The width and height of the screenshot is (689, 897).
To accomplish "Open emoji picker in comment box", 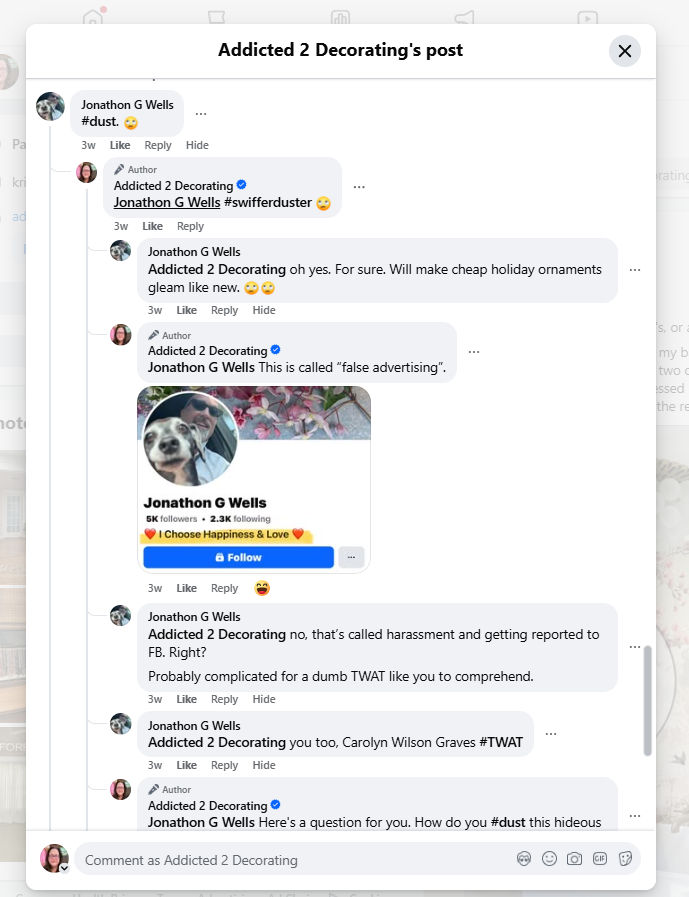I will [549, 859].
